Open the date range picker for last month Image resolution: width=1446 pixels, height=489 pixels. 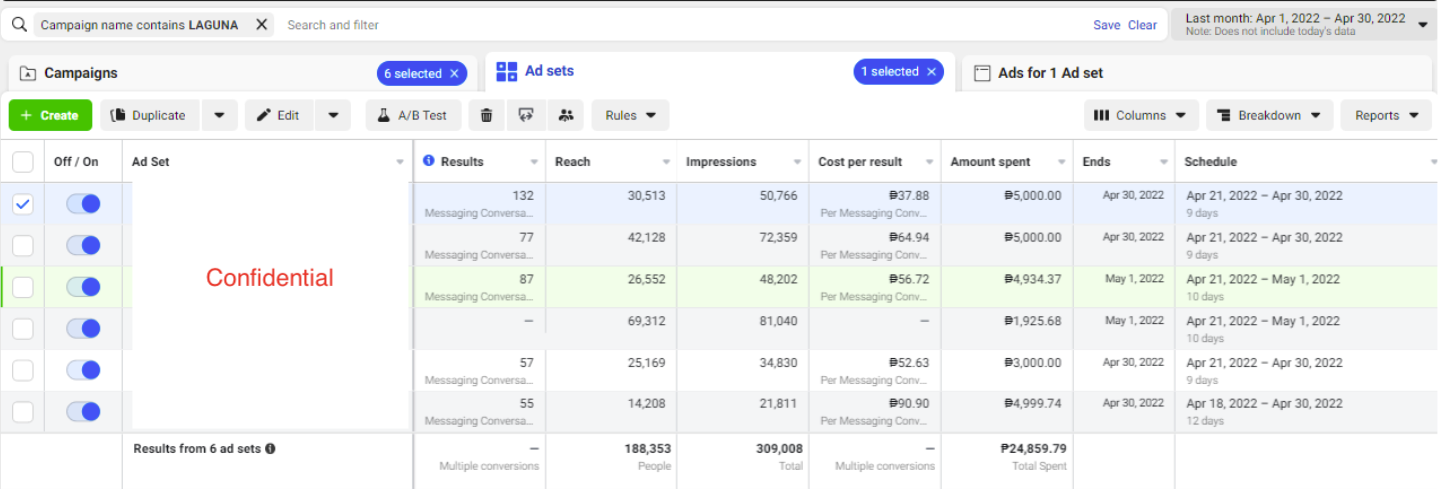[1305, 25]
